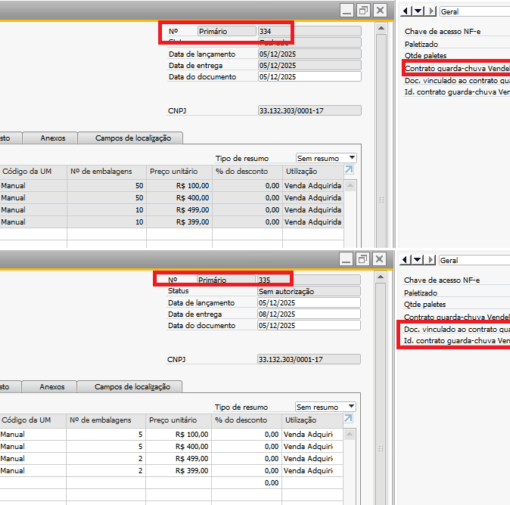Screen dimensions: 510x505
Task: Open table expand icon in document 335 grid
Action: pos(348,419)
